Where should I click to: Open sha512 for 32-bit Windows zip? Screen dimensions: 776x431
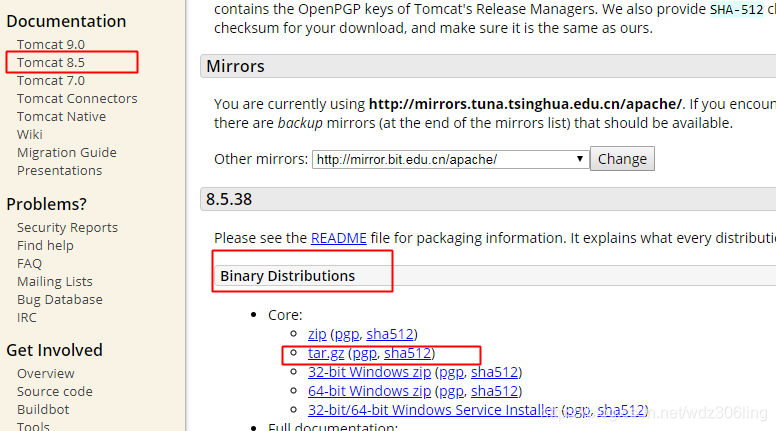[494, 372]
